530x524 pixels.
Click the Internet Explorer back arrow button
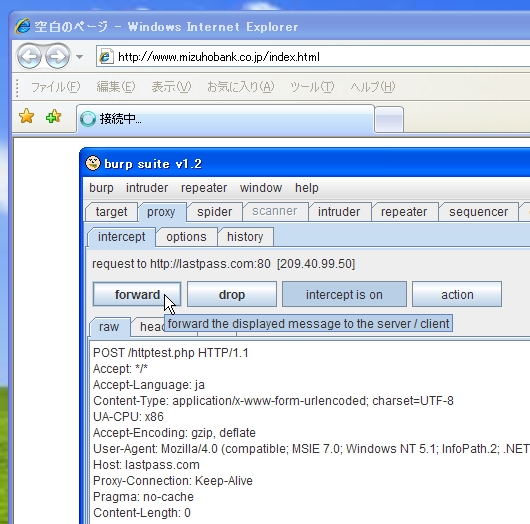[x=29, y=56]
